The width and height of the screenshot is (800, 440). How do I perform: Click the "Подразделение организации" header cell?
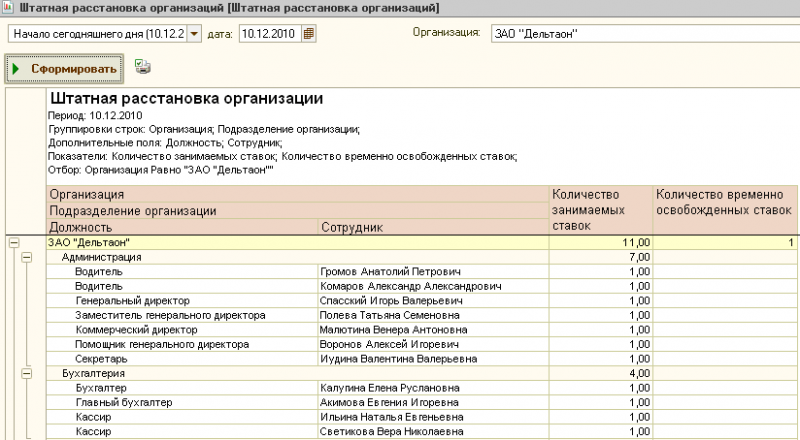click(x=298, y=211)
